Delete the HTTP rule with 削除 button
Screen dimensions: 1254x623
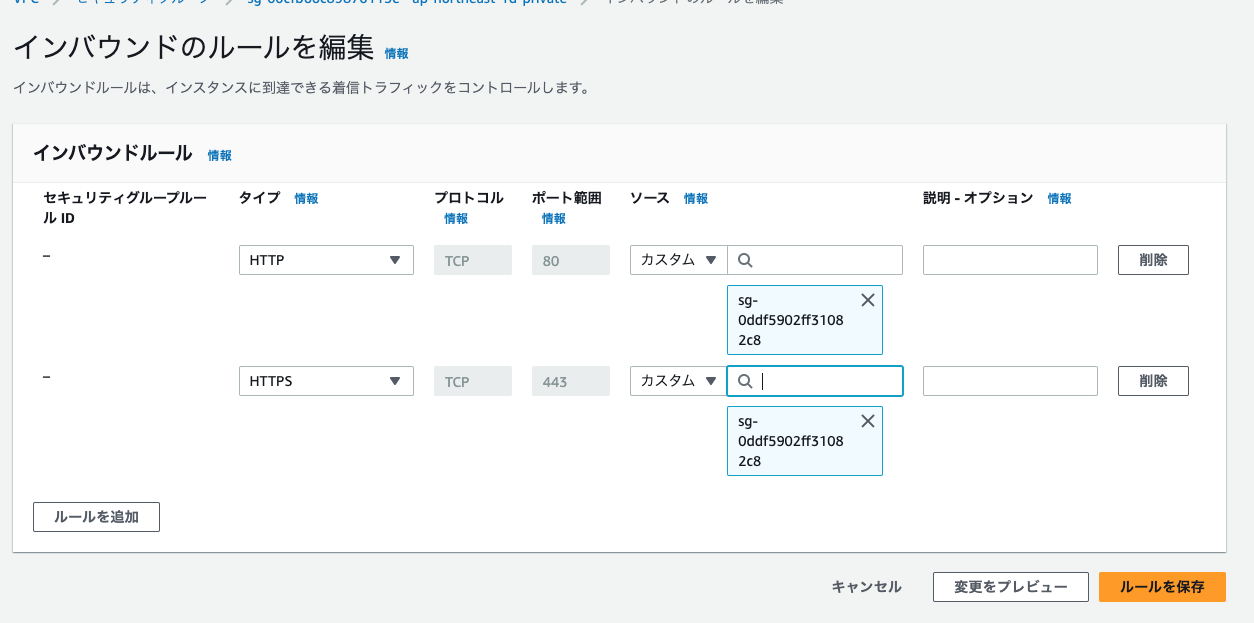coord(1153,260)
